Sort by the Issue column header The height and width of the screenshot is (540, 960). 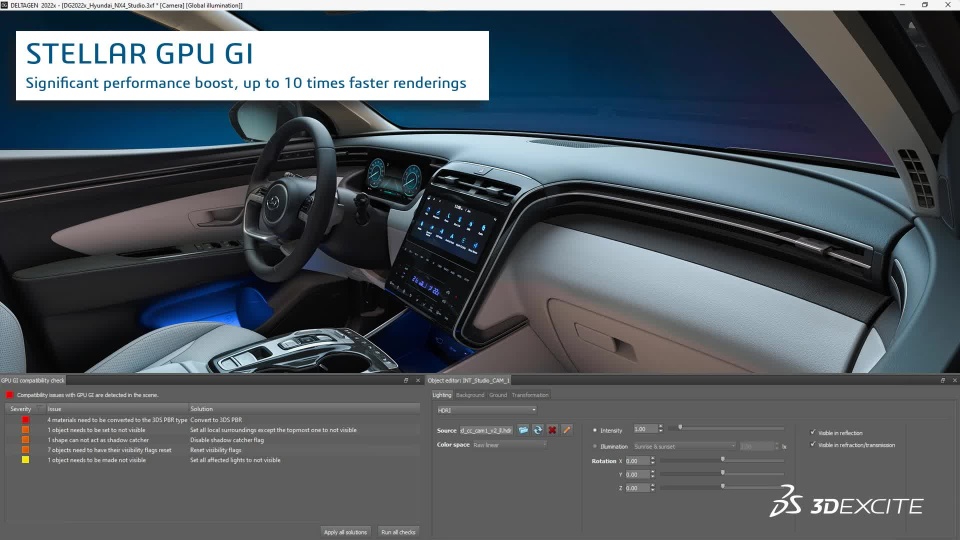click(x=116, y=408)
